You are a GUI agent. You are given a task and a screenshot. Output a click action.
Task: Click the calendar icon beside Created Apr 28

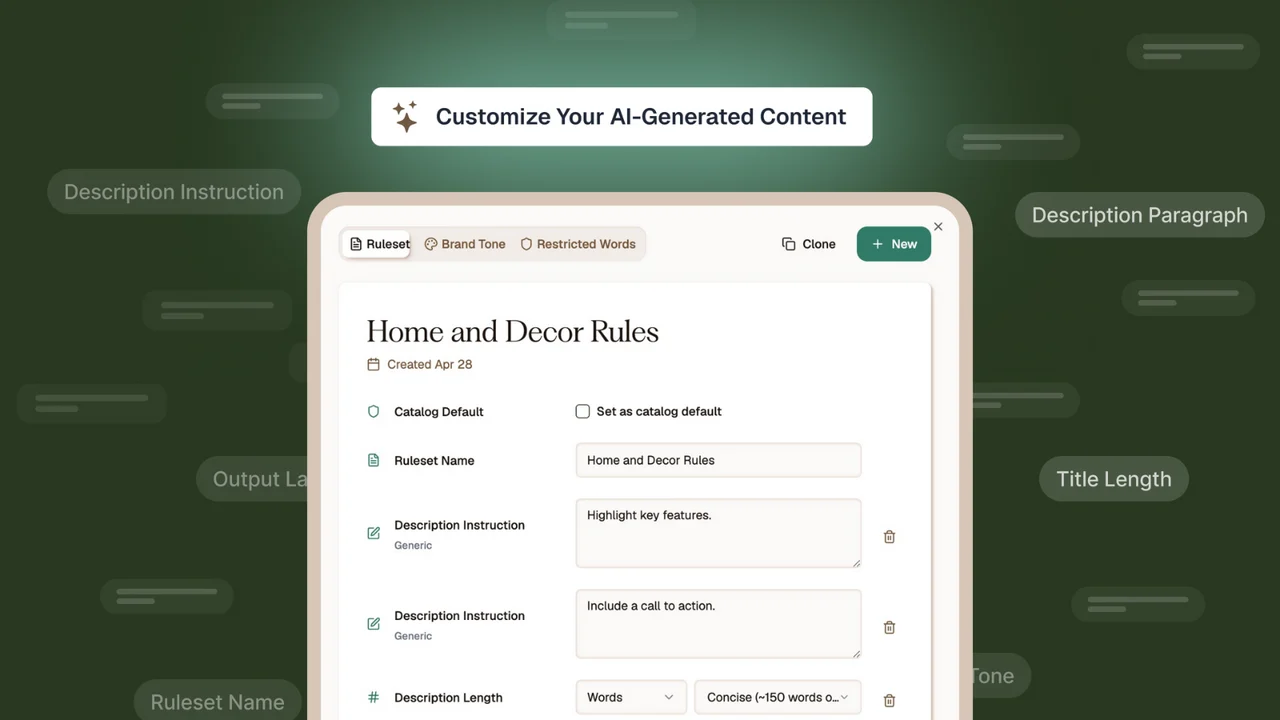[374, 364]
